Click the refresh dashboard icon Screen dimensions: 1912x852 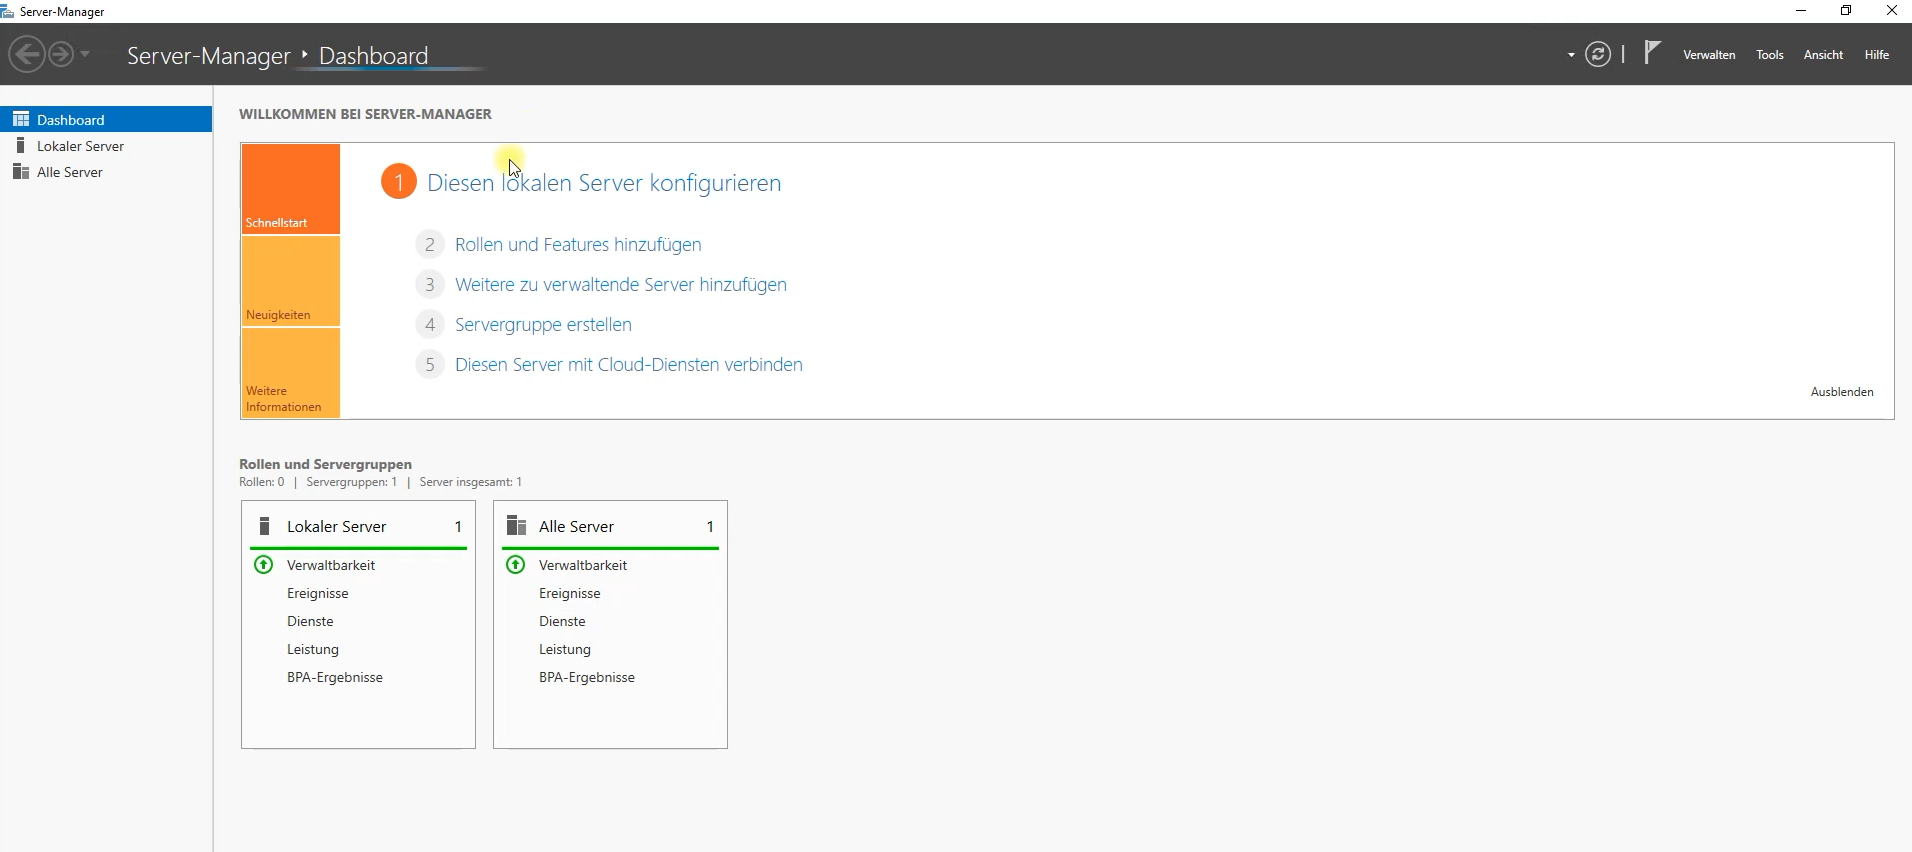1598,54
